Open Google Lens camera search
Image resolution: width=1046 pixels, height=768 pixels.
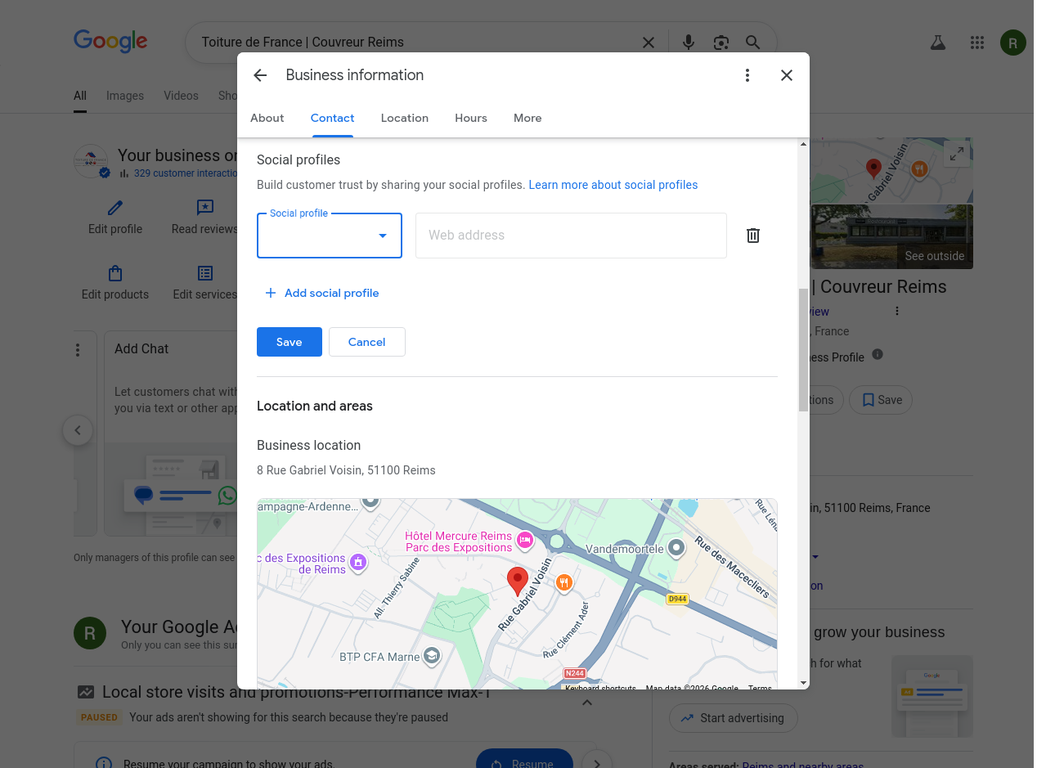tap(721, 42)
